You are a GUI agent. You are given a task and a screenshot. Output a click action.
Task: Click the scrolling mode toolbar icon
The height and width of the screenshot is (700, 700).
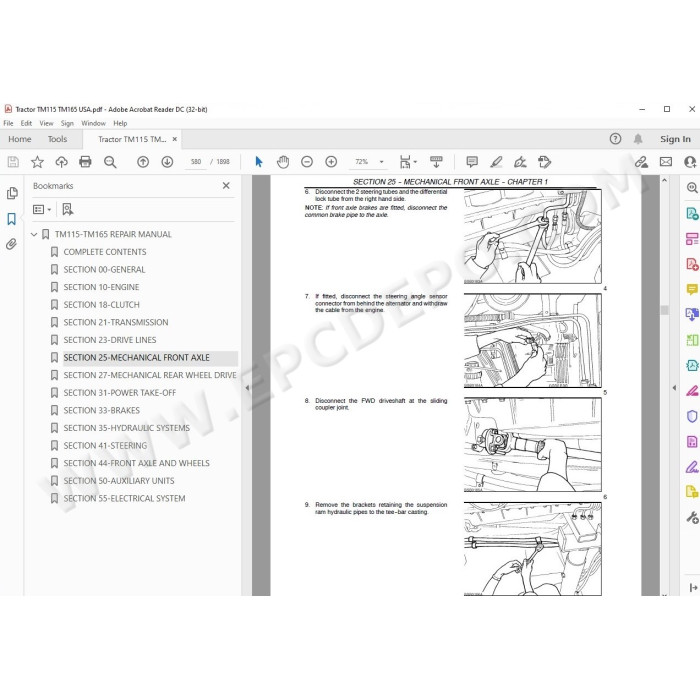point(436,162)
